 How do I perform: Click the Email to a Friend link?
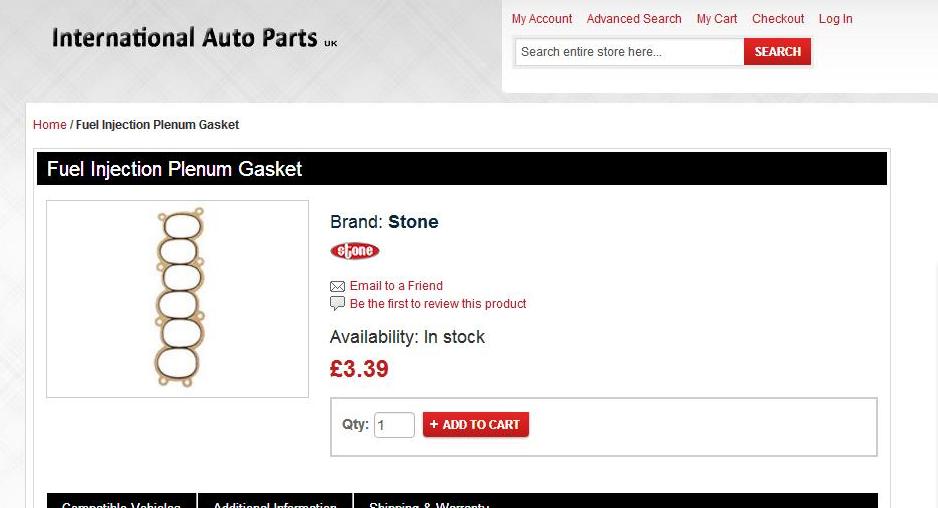pos(396,286)
